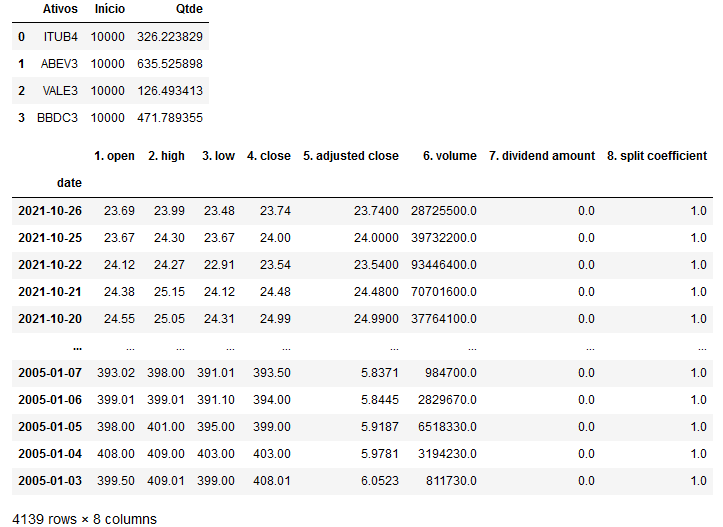Select the Ativos column header
Viewport: 723px width, 527px height.
point(60,9)
